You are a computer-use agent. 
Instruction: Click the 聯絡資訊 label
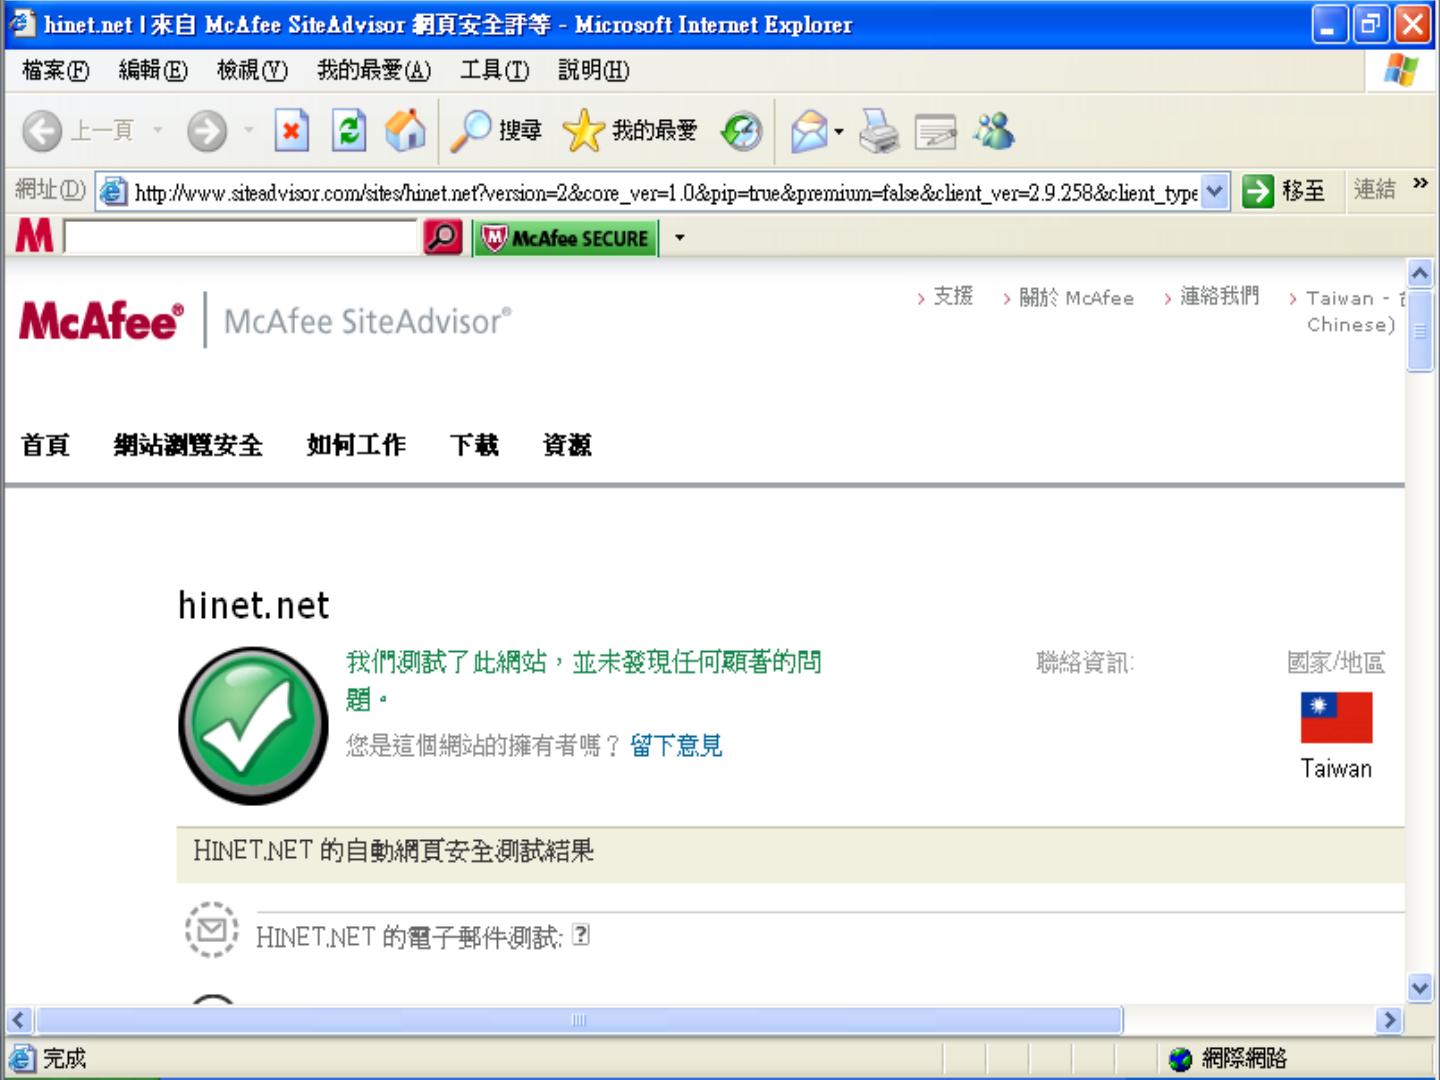(x=1085, y=662)
